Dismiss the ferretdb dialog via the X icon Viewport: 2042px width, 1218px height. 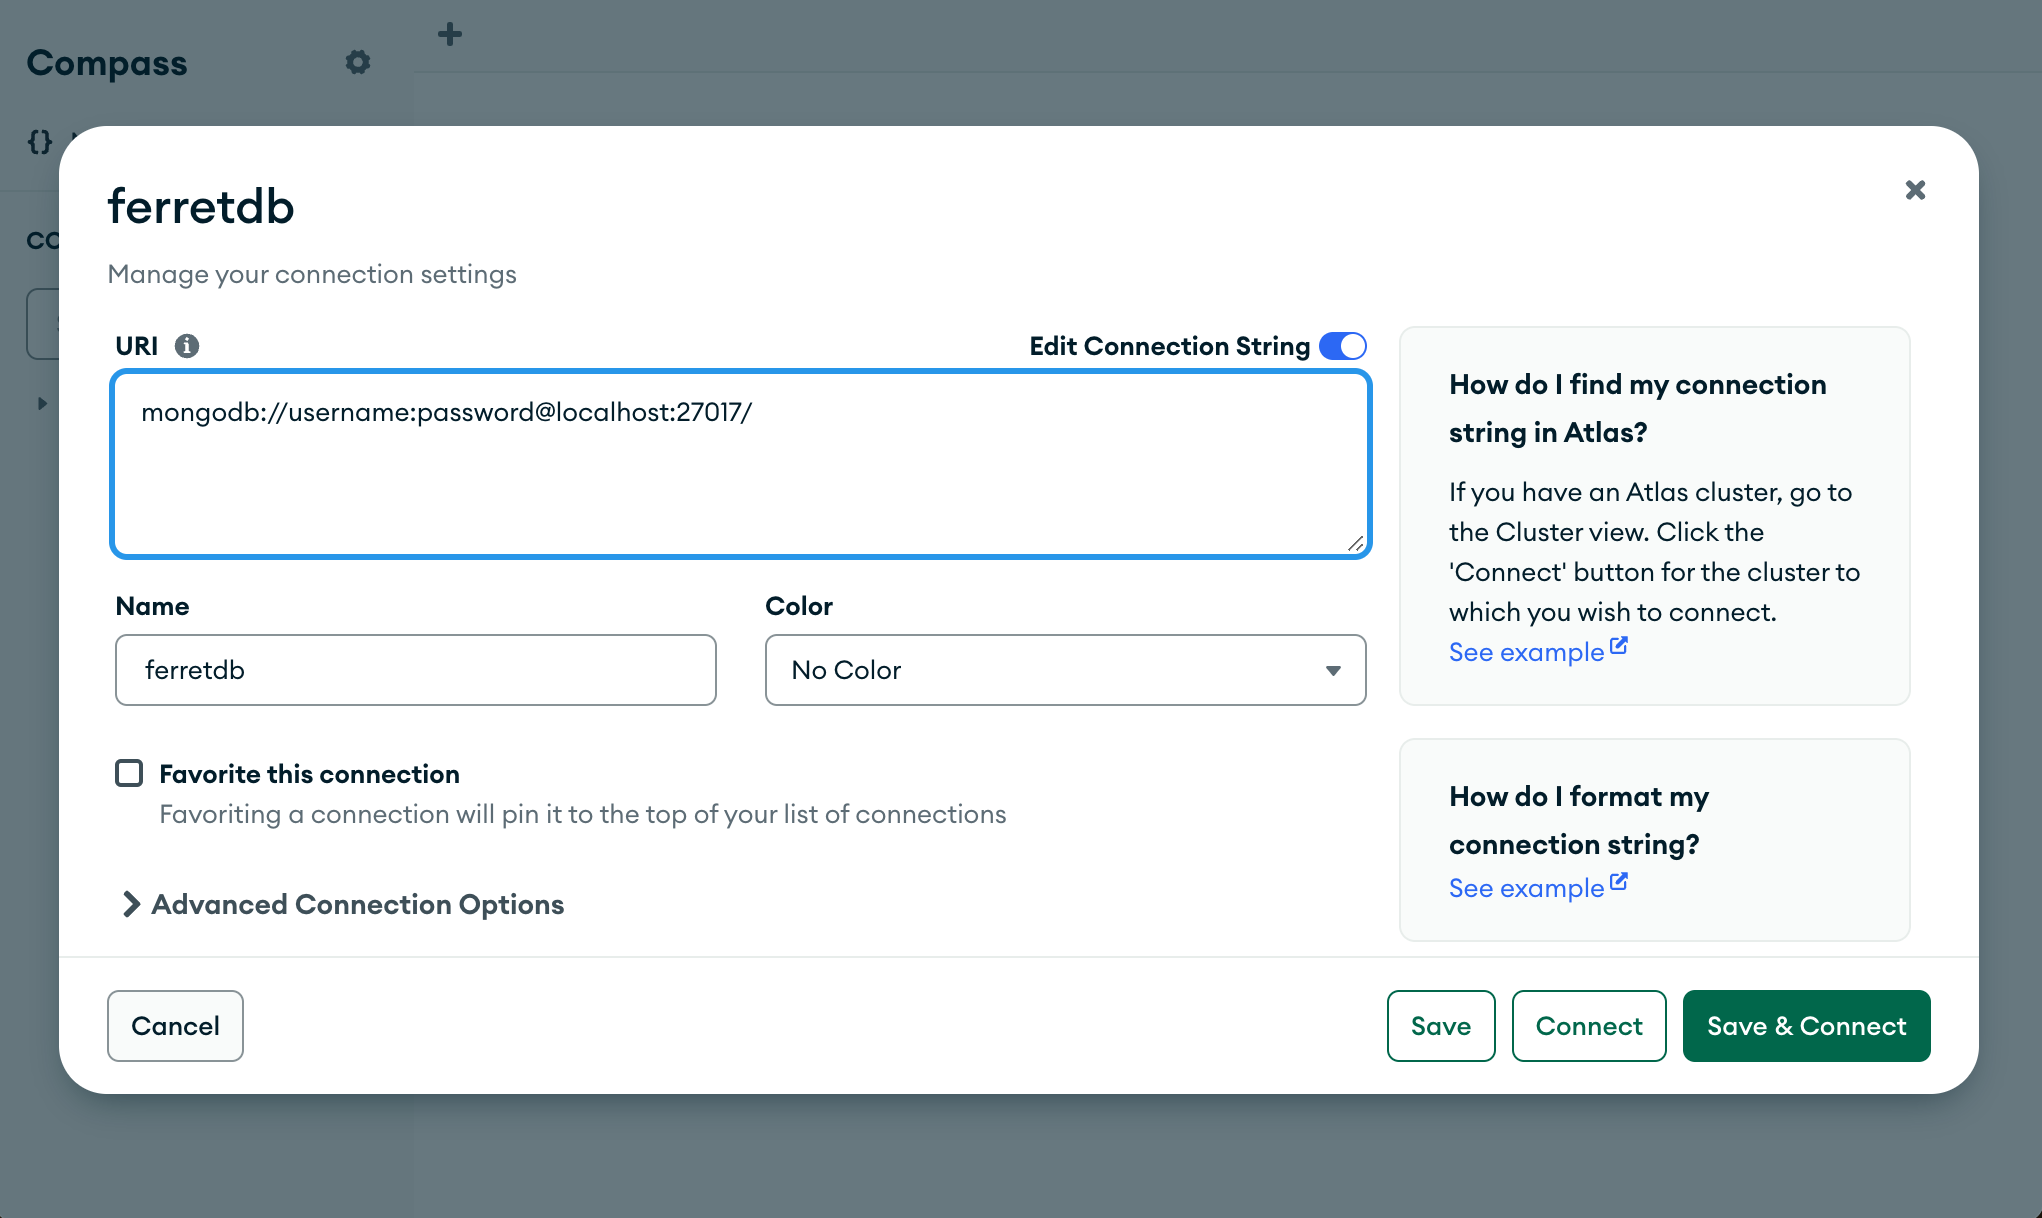pos(1915,190)
